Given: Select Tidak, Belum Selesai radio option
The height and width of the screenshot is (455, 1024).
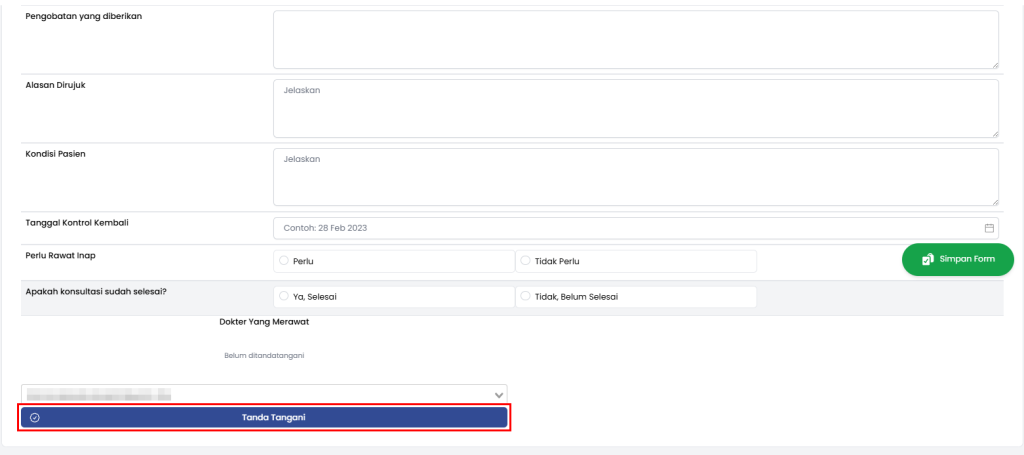Looking at the screenshot, I should click(x=526, y=297).
